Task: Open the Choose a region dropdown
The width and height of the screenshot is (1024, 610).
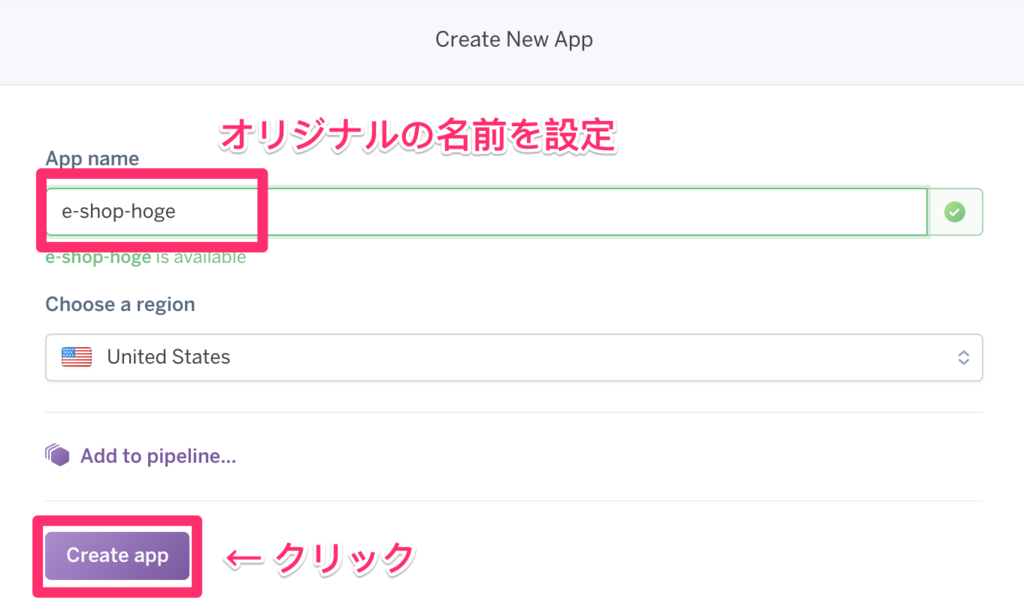Action: (x=514, y=357)
